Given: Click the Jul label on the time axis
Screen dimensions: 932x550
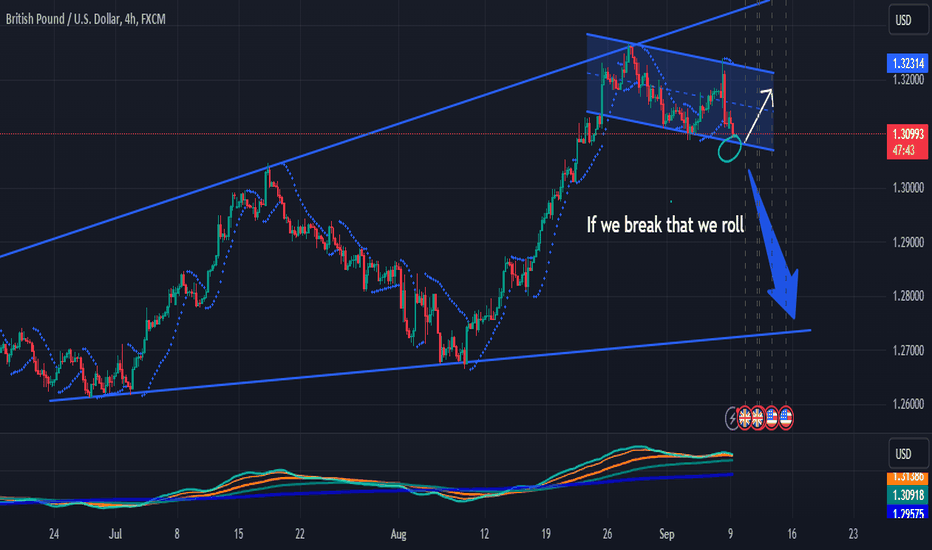Looking at the screenshot, I should [x=115, y=534].
